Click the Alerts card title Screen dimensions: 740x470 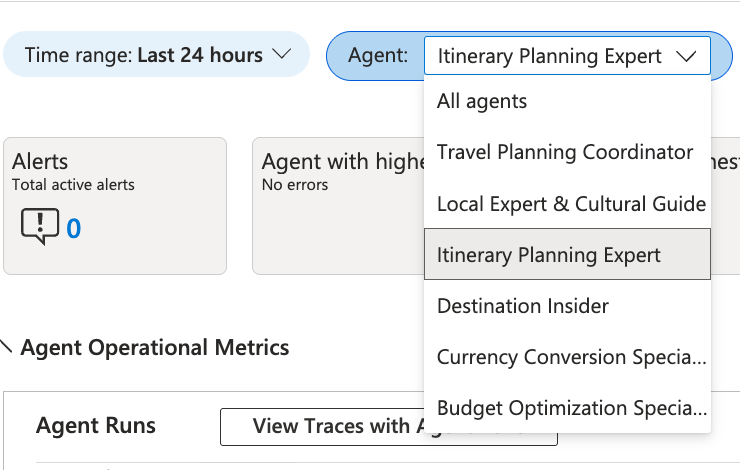point(40,162)
